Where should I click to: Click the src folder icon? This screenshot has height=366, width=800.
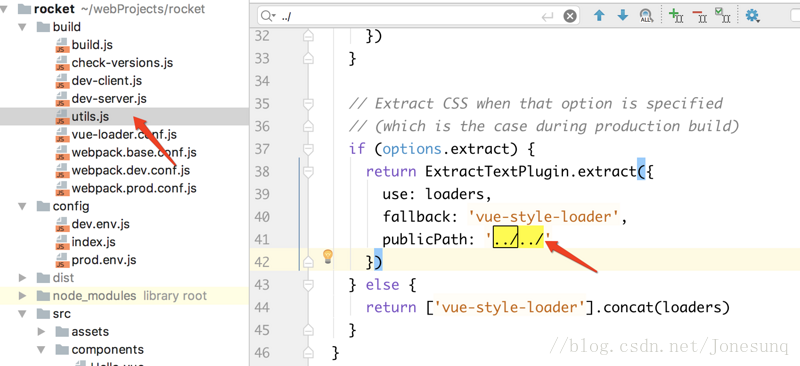click(x=43, y=313)
